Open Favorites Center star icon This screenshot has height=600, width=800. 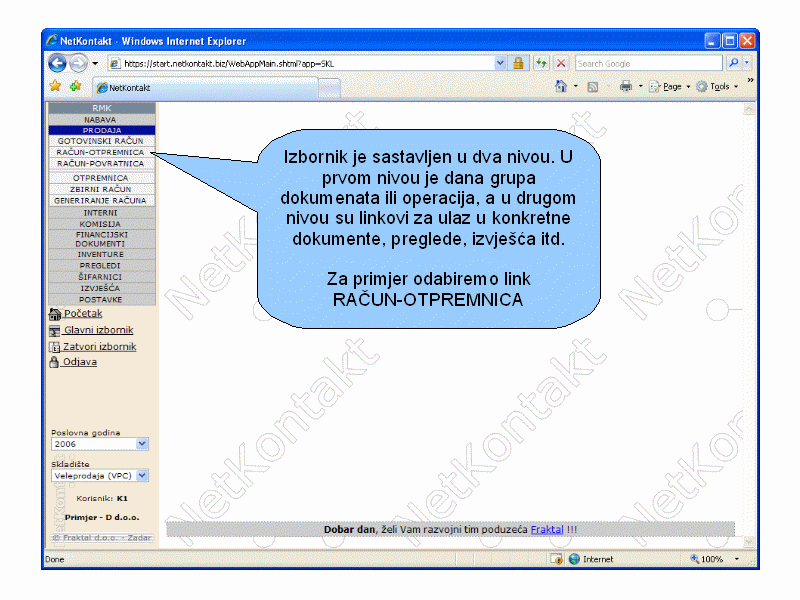coord(55,86)
